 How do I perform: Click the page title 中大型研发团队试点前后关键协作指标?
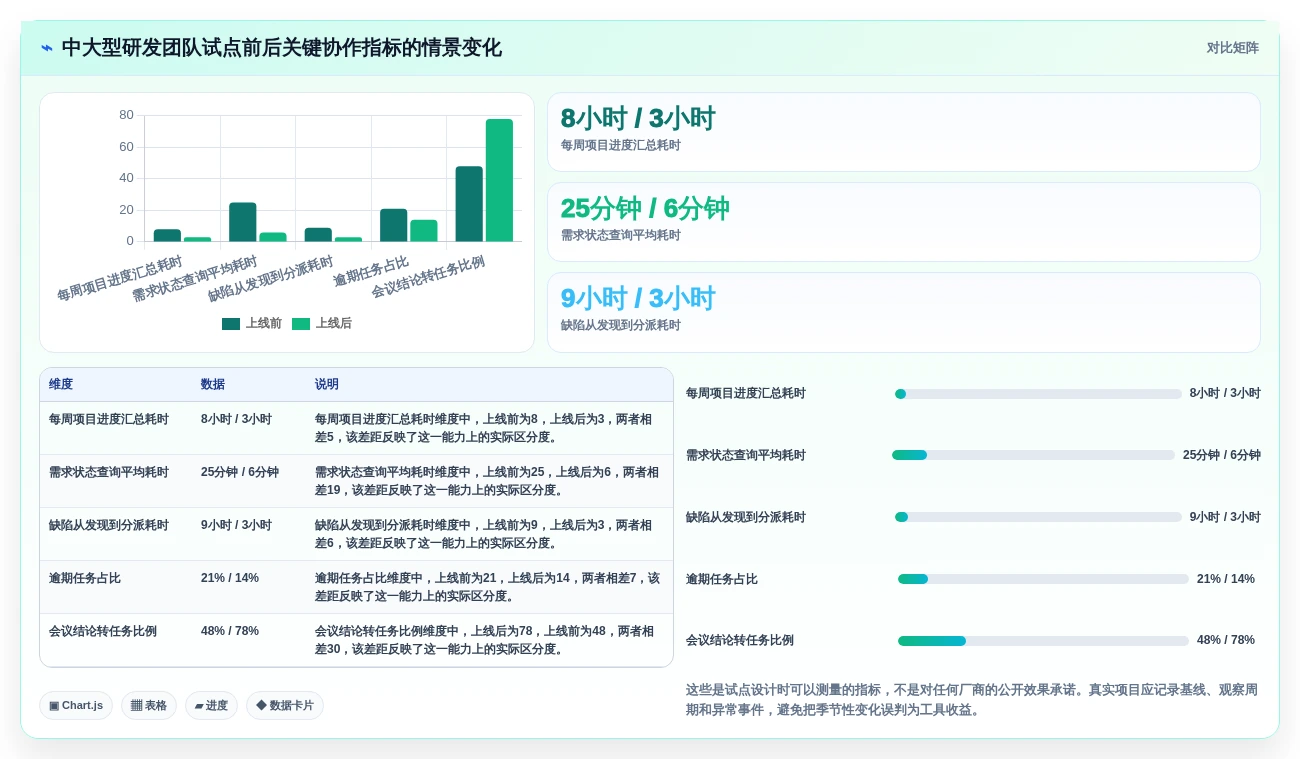[x=281, y=48]
